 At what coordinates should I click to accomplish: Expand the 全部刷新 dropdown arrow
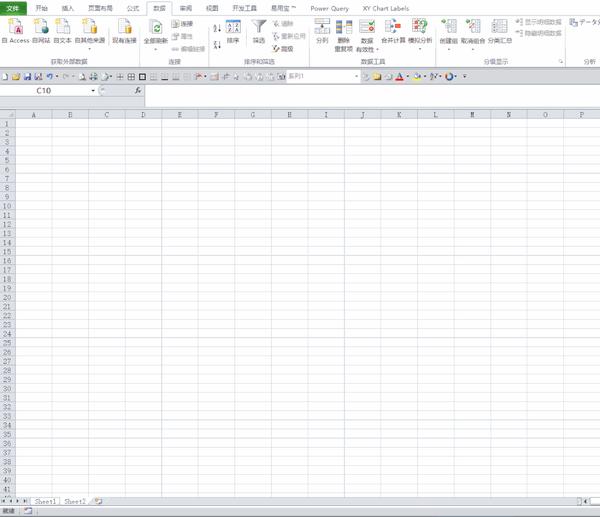pyautogui.click(x=156, y=49)
